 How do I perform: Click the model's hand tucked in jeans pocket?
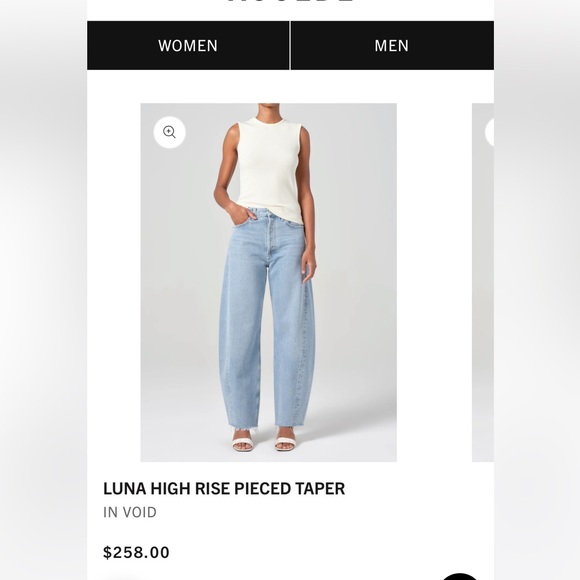tap(237, 213)
